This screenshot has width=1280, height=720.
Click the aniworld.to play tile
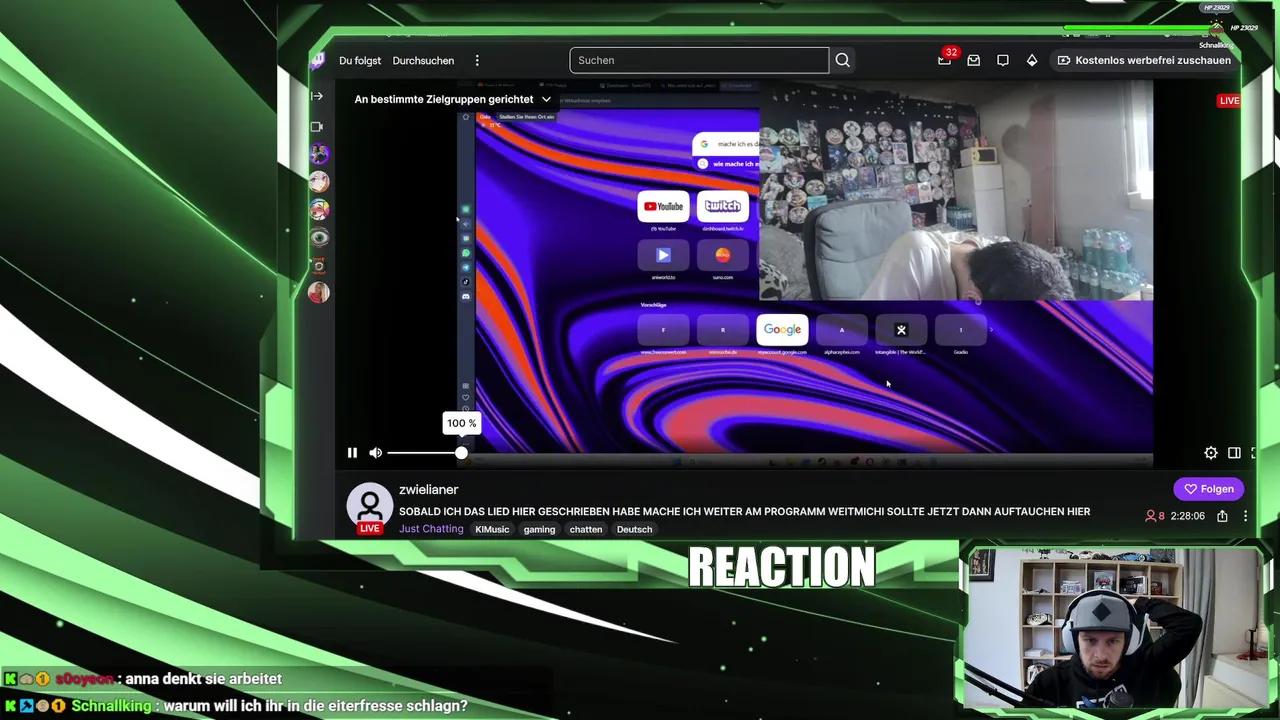[663, 255]
